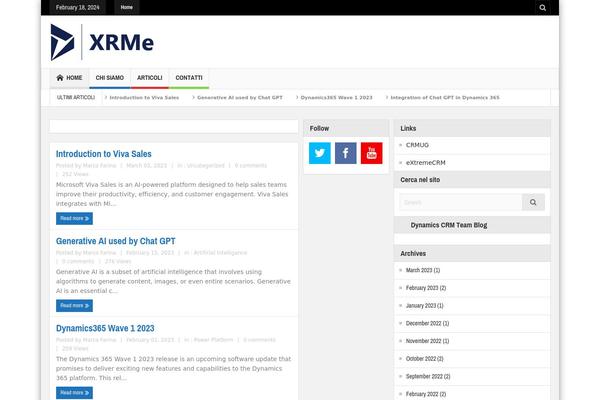Click ticker link Generative AI used by Chat GPT
Screen dimensions: 600x400
coord(240,98)
